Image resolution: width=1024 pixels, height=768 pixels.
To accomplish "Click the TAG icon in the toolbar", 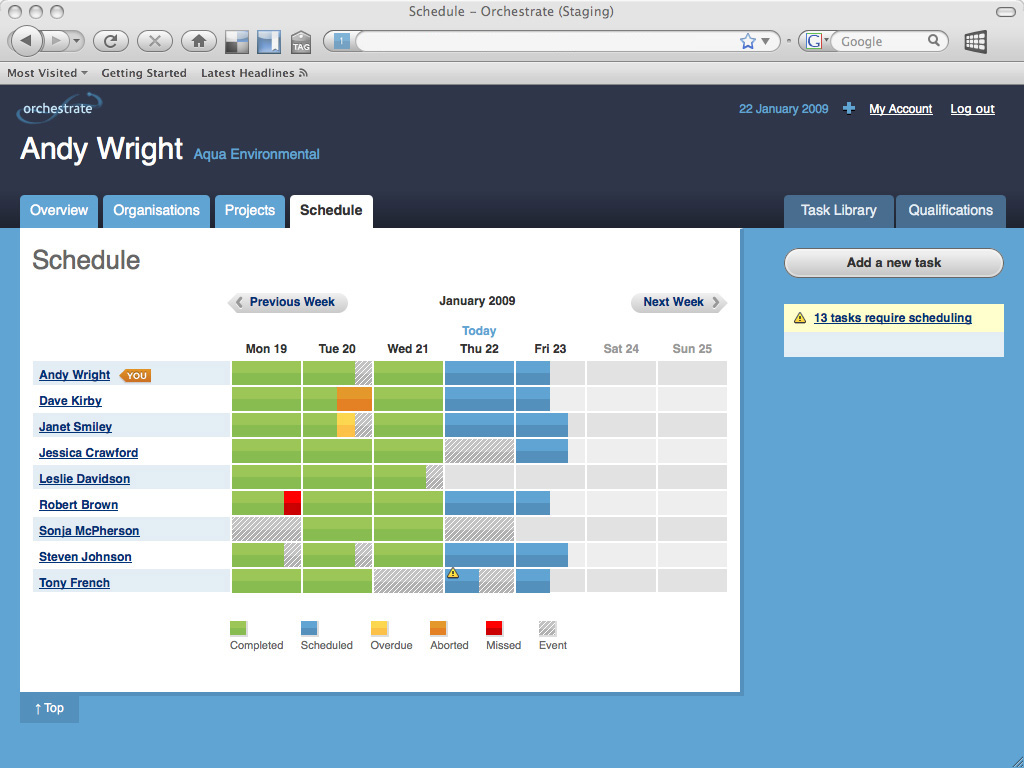I will pyautogui.click(x=301, y=42).
